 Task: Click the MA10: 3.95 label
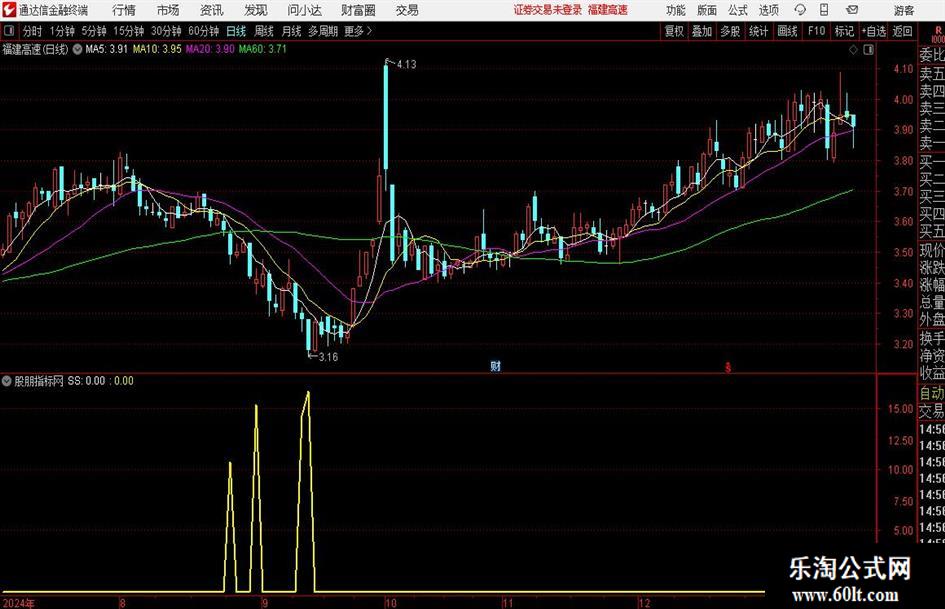pyautogui.click(x=157, y=49)
